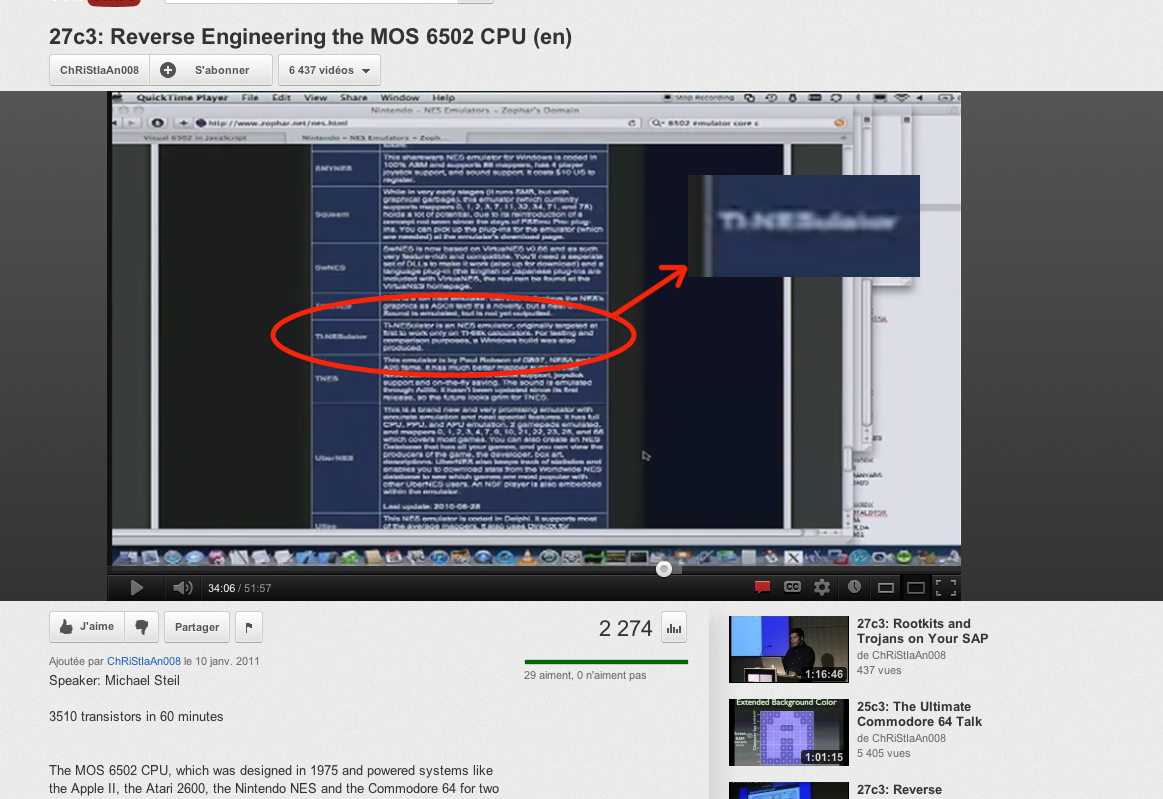This screenshot has height=799, width=1163.
Task: Click the Watch Later clock icon
Action: tap(854, 588)
